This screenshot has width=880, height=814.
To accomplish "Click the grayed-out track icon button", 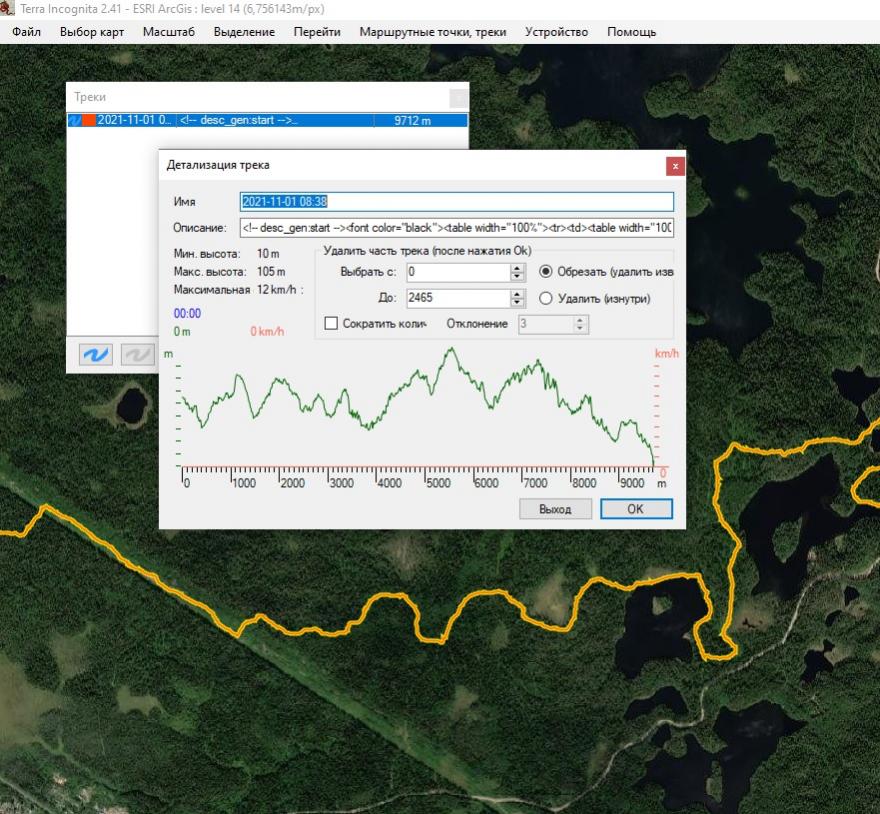I will (x=136, y=355).
